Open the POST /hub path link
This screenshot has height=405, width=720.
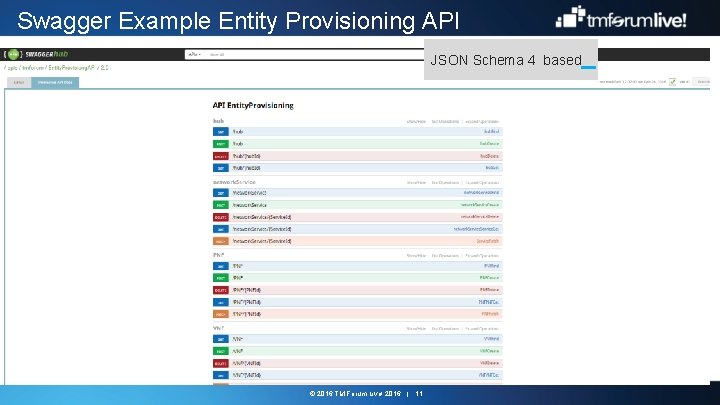(x=238, y=144)
